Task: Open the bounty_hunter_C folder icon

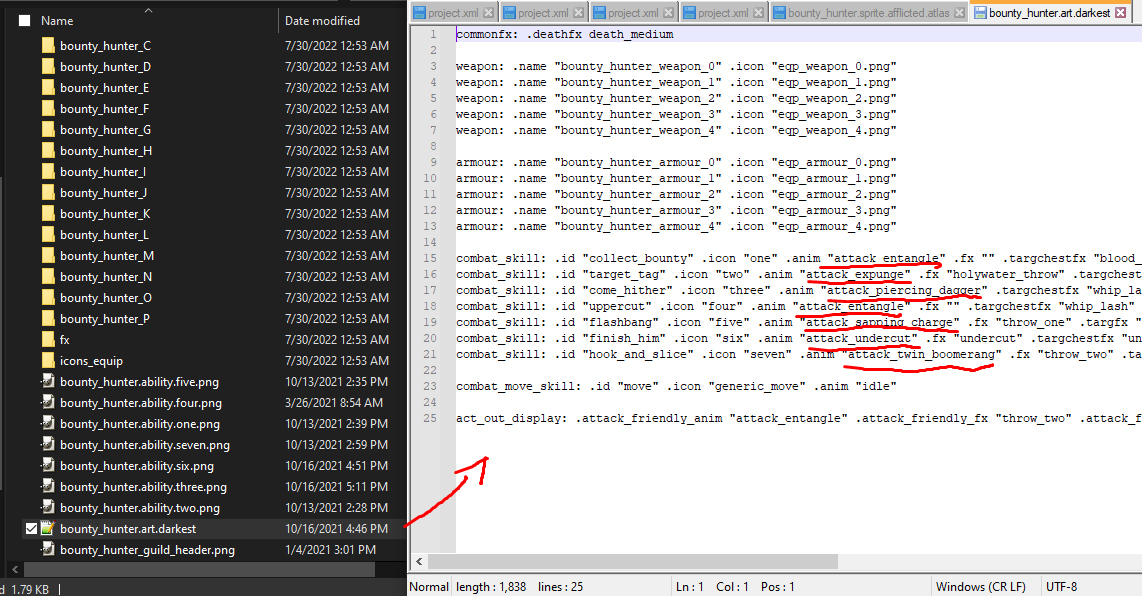Action: (48, 46)
